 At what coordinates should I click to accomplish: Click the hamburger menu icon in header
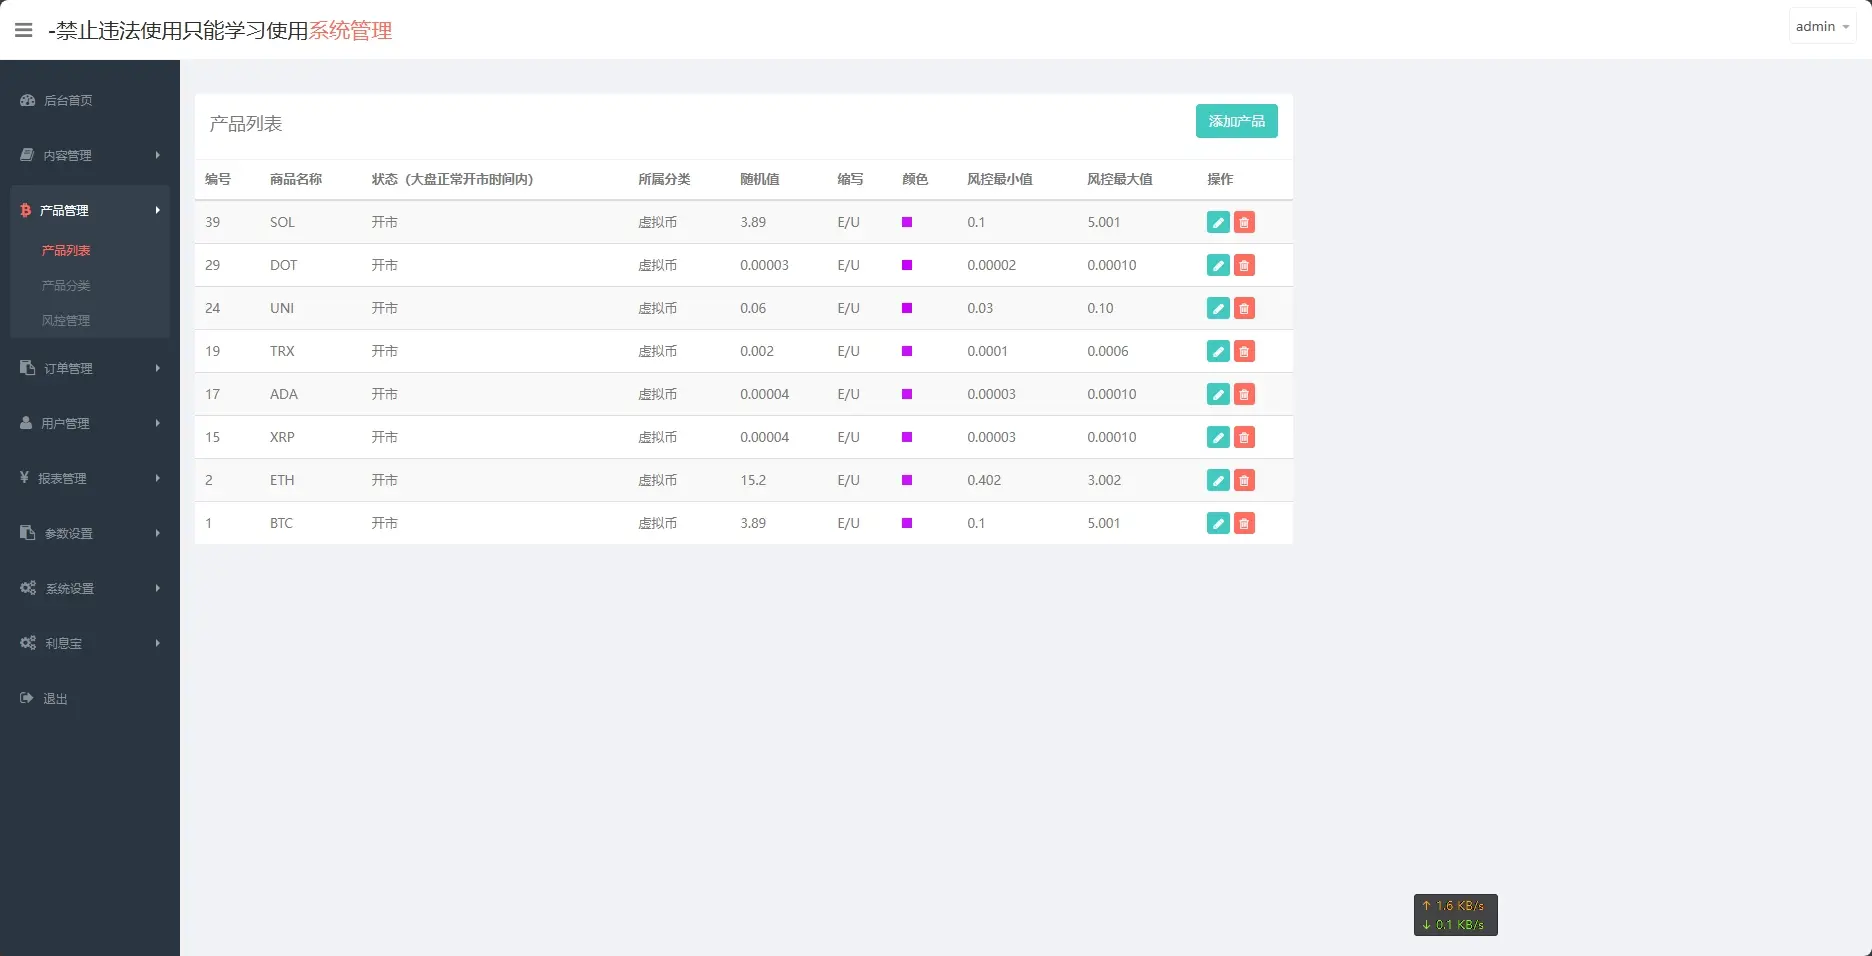click(x=23, y=30)
